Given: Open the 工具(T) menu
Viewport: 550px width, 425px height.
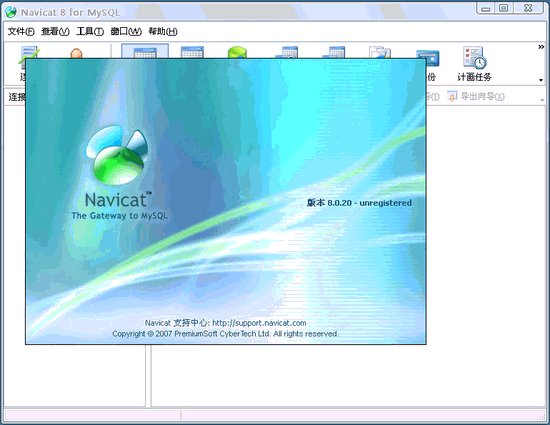Looking at the screenshot, I should tap(90, 32).
